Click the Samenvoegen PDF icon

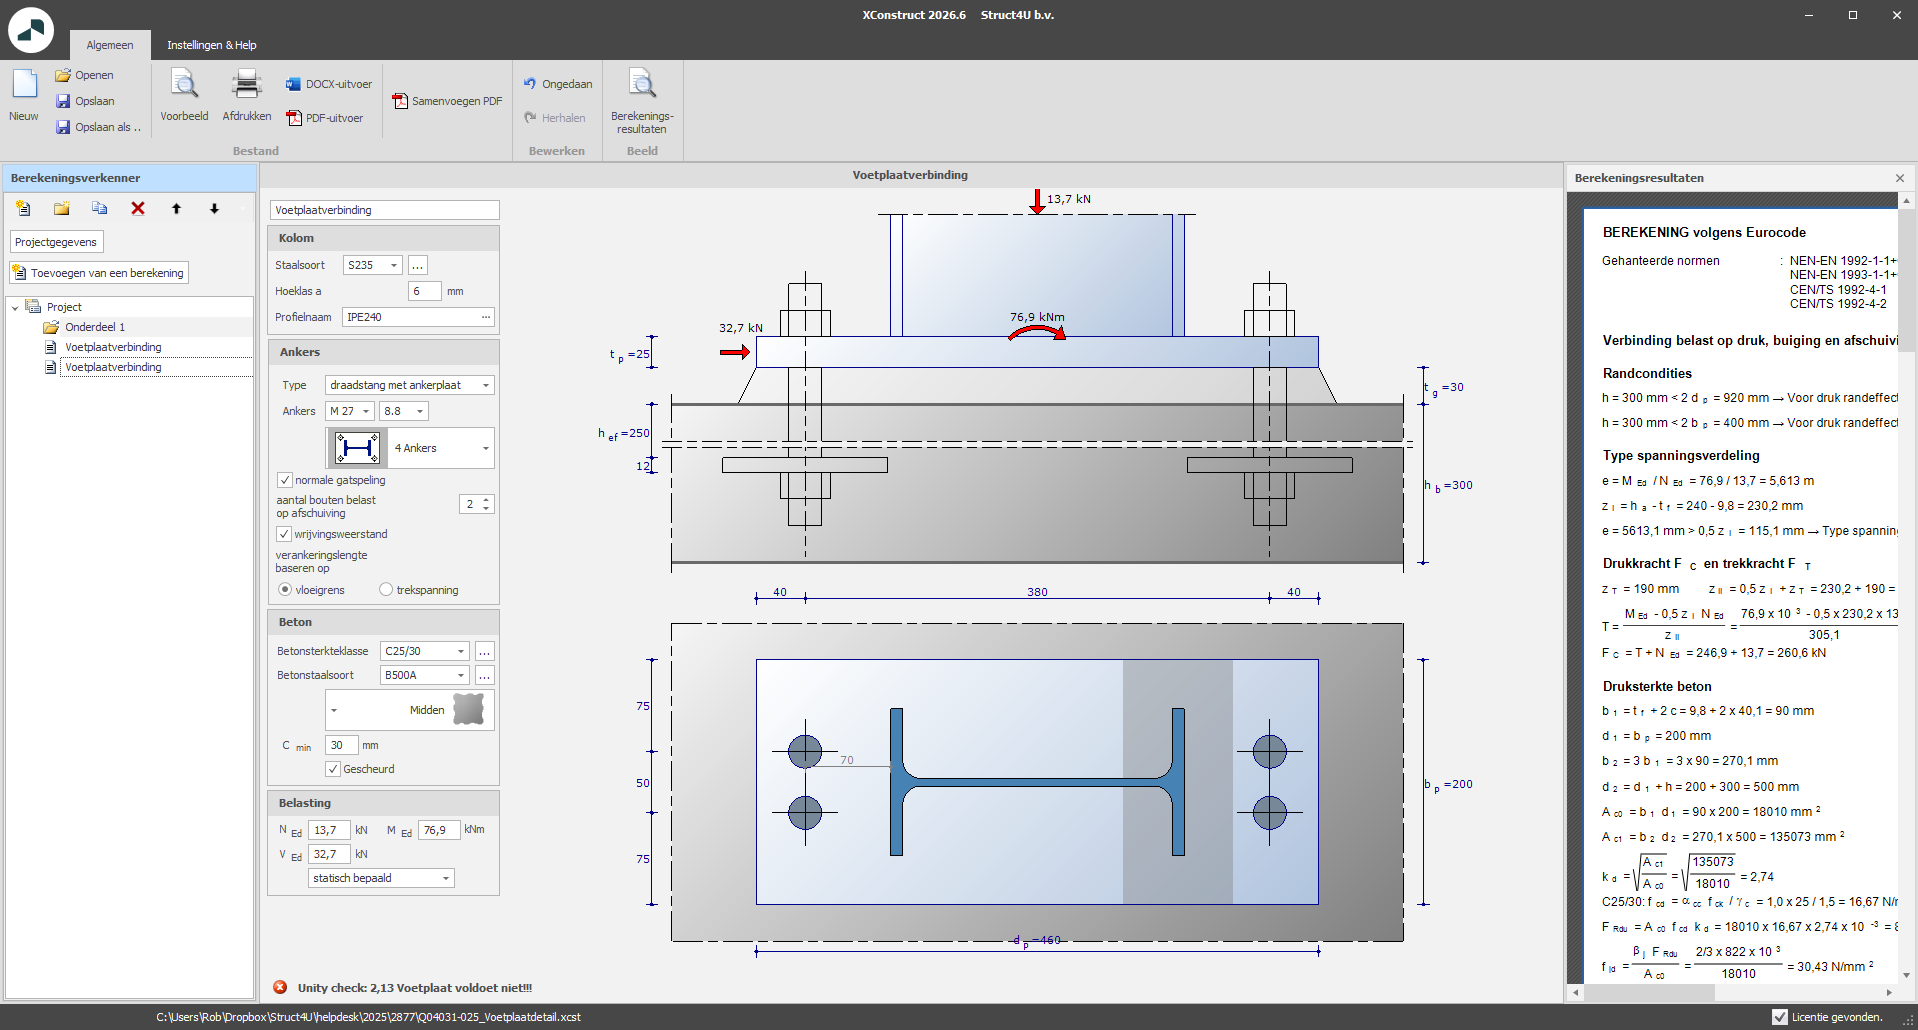point(400,101)
